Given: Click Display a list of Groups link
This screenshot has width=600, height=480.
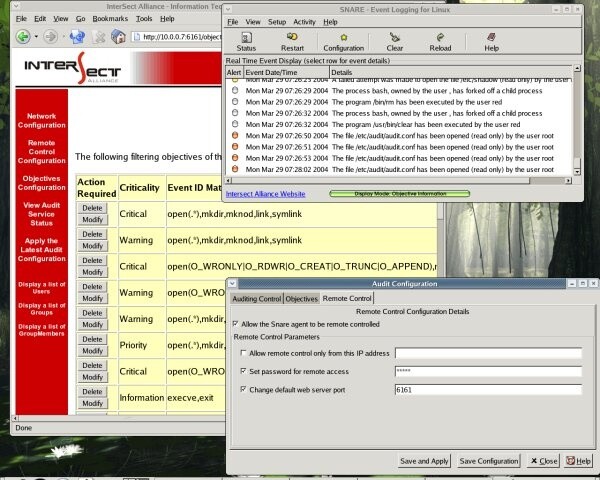Looking at the screenshot, I should click(41, 309).
